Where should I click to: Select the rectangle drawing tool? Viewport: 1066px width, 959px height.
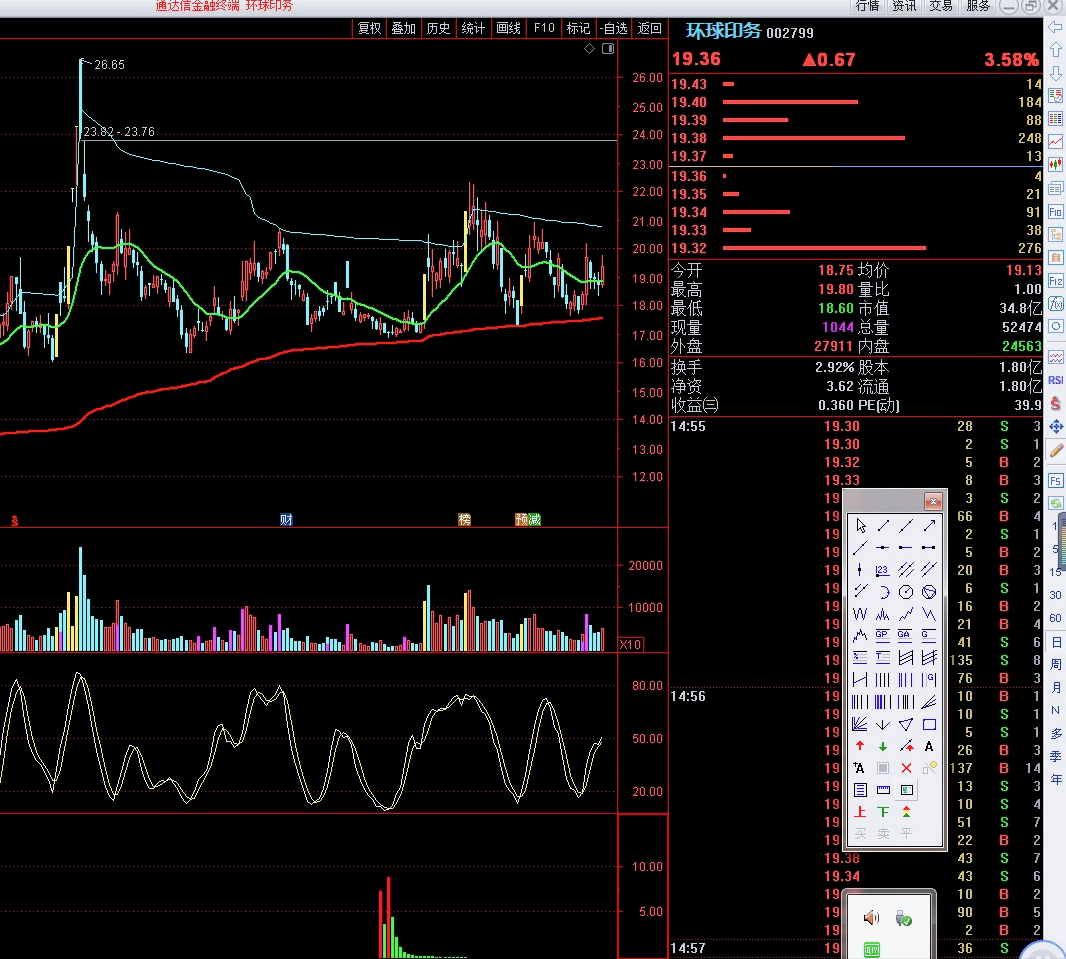coord(929,725)
